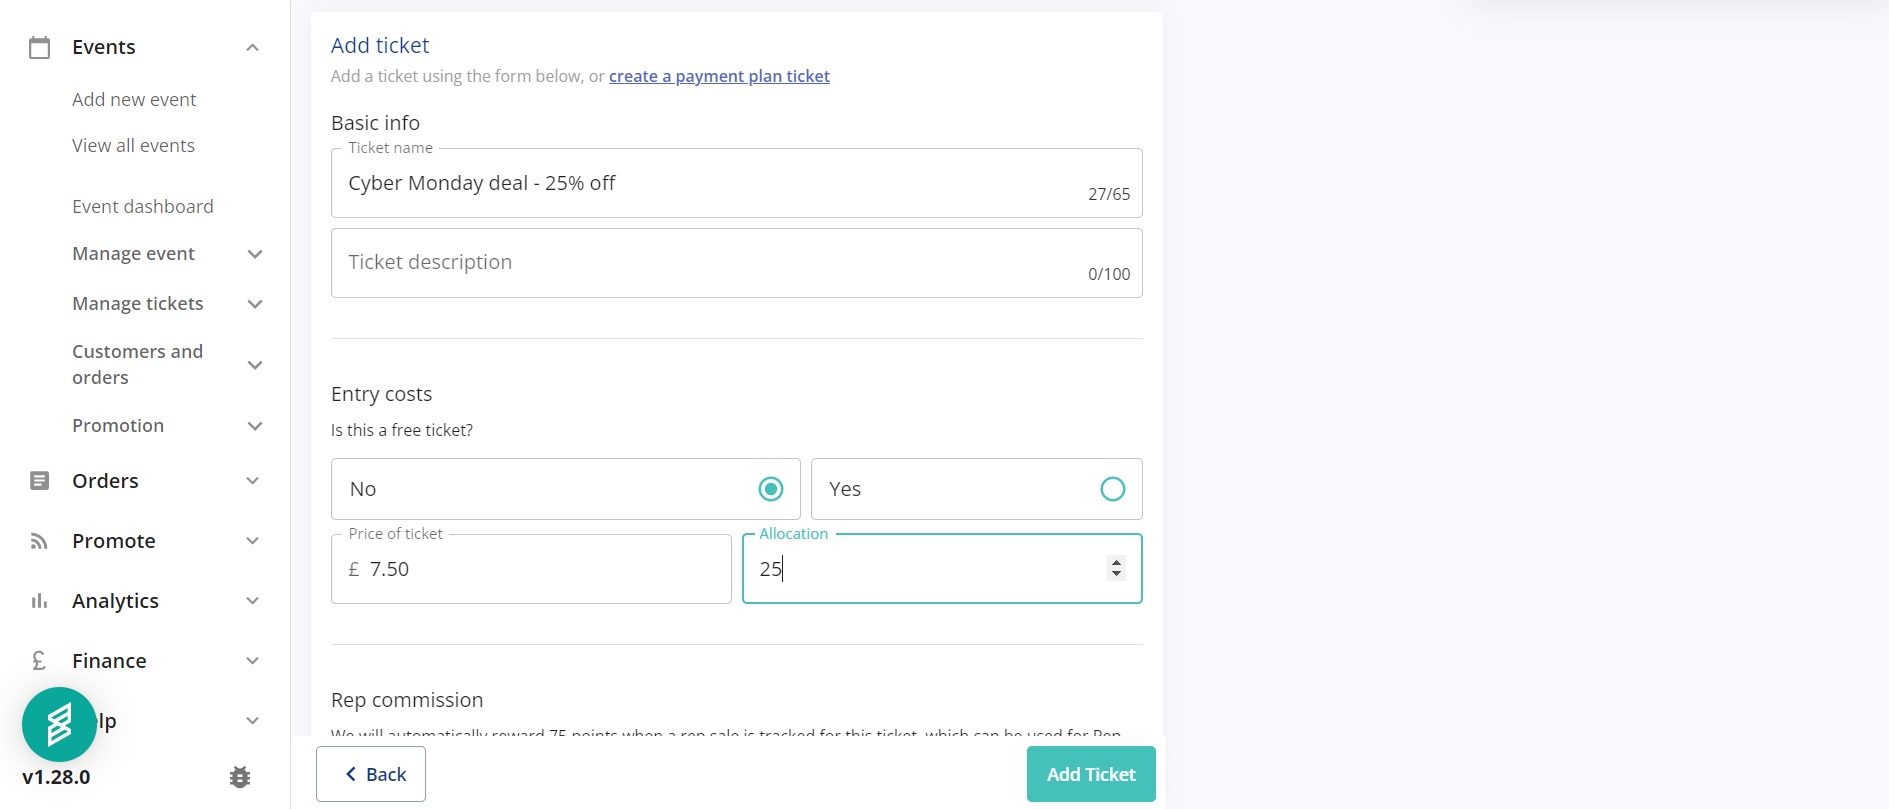Screen dimensions: 1889x809
Task: Expand the Promotion submenu
Action: click(255, 426)
